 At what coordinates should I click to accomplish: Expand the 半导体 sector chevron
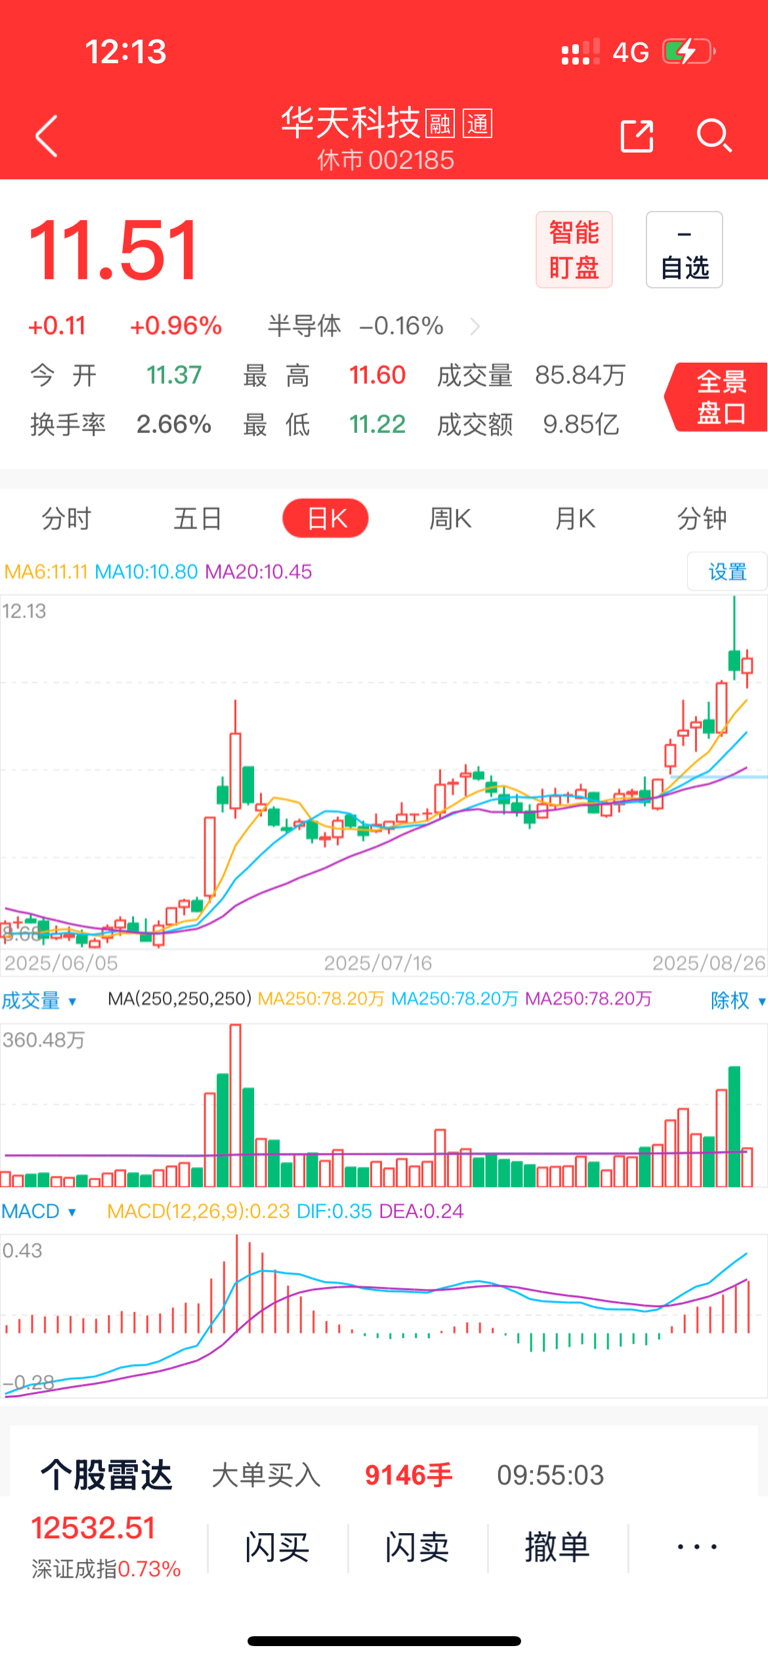(475, 326)
